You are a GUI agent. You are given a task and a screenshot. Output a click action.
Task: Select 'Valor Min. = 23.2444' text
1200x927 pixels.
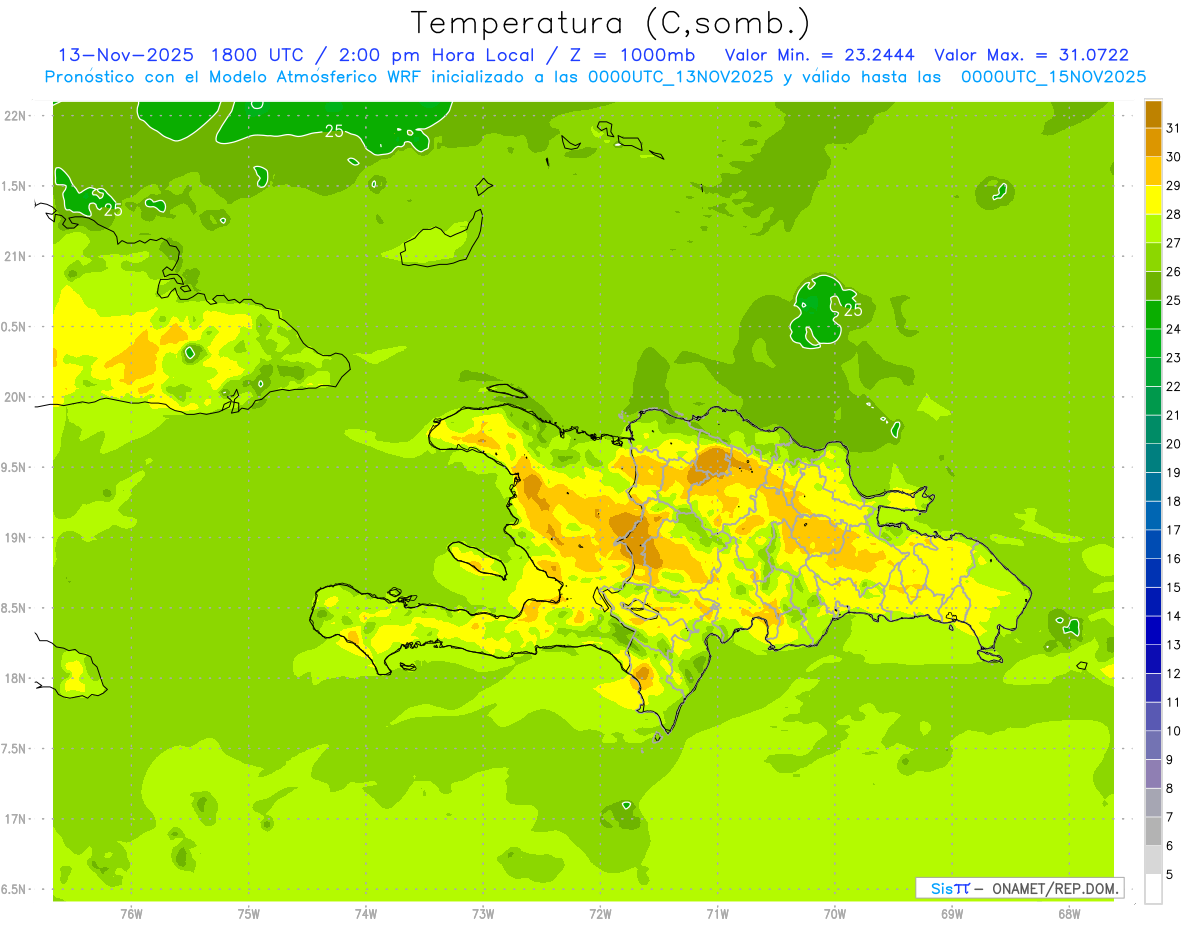click(x=820, y=55)
